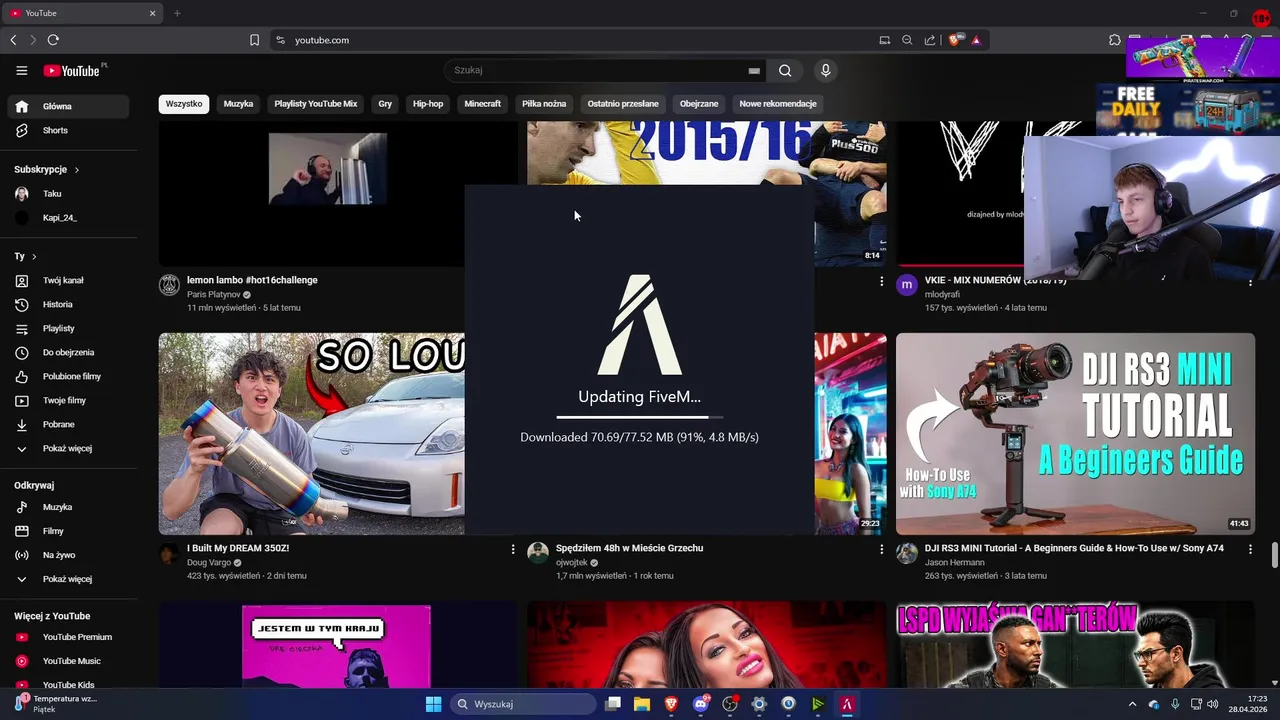Open Historia in the sidebar
1280x720 pixels.
pos(68,304)
